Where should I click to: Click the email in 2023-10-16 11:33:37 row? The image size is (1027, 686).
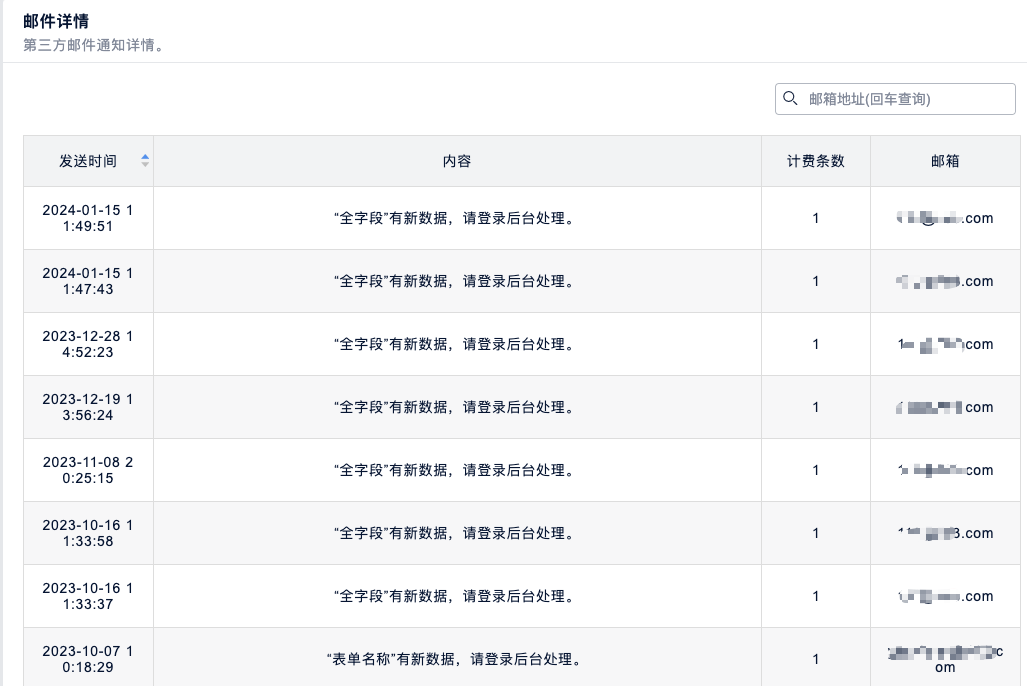click(945, 596)
